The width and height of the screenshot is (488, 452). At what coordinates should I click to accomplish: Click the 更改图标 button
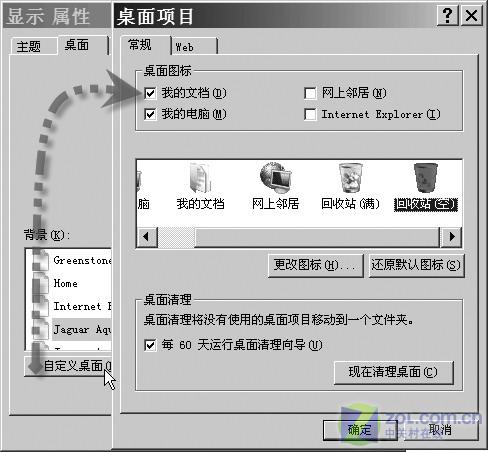coord(316,266)
